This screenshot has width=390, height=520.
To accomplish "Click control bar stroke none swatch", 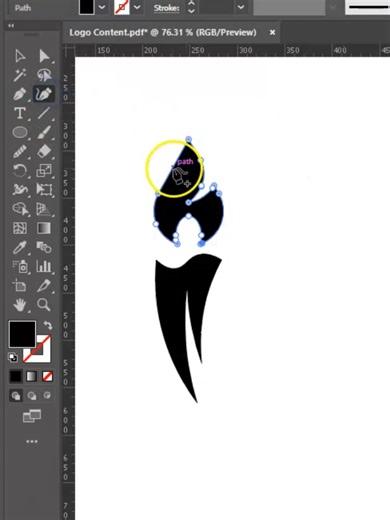I will [122, 7].
